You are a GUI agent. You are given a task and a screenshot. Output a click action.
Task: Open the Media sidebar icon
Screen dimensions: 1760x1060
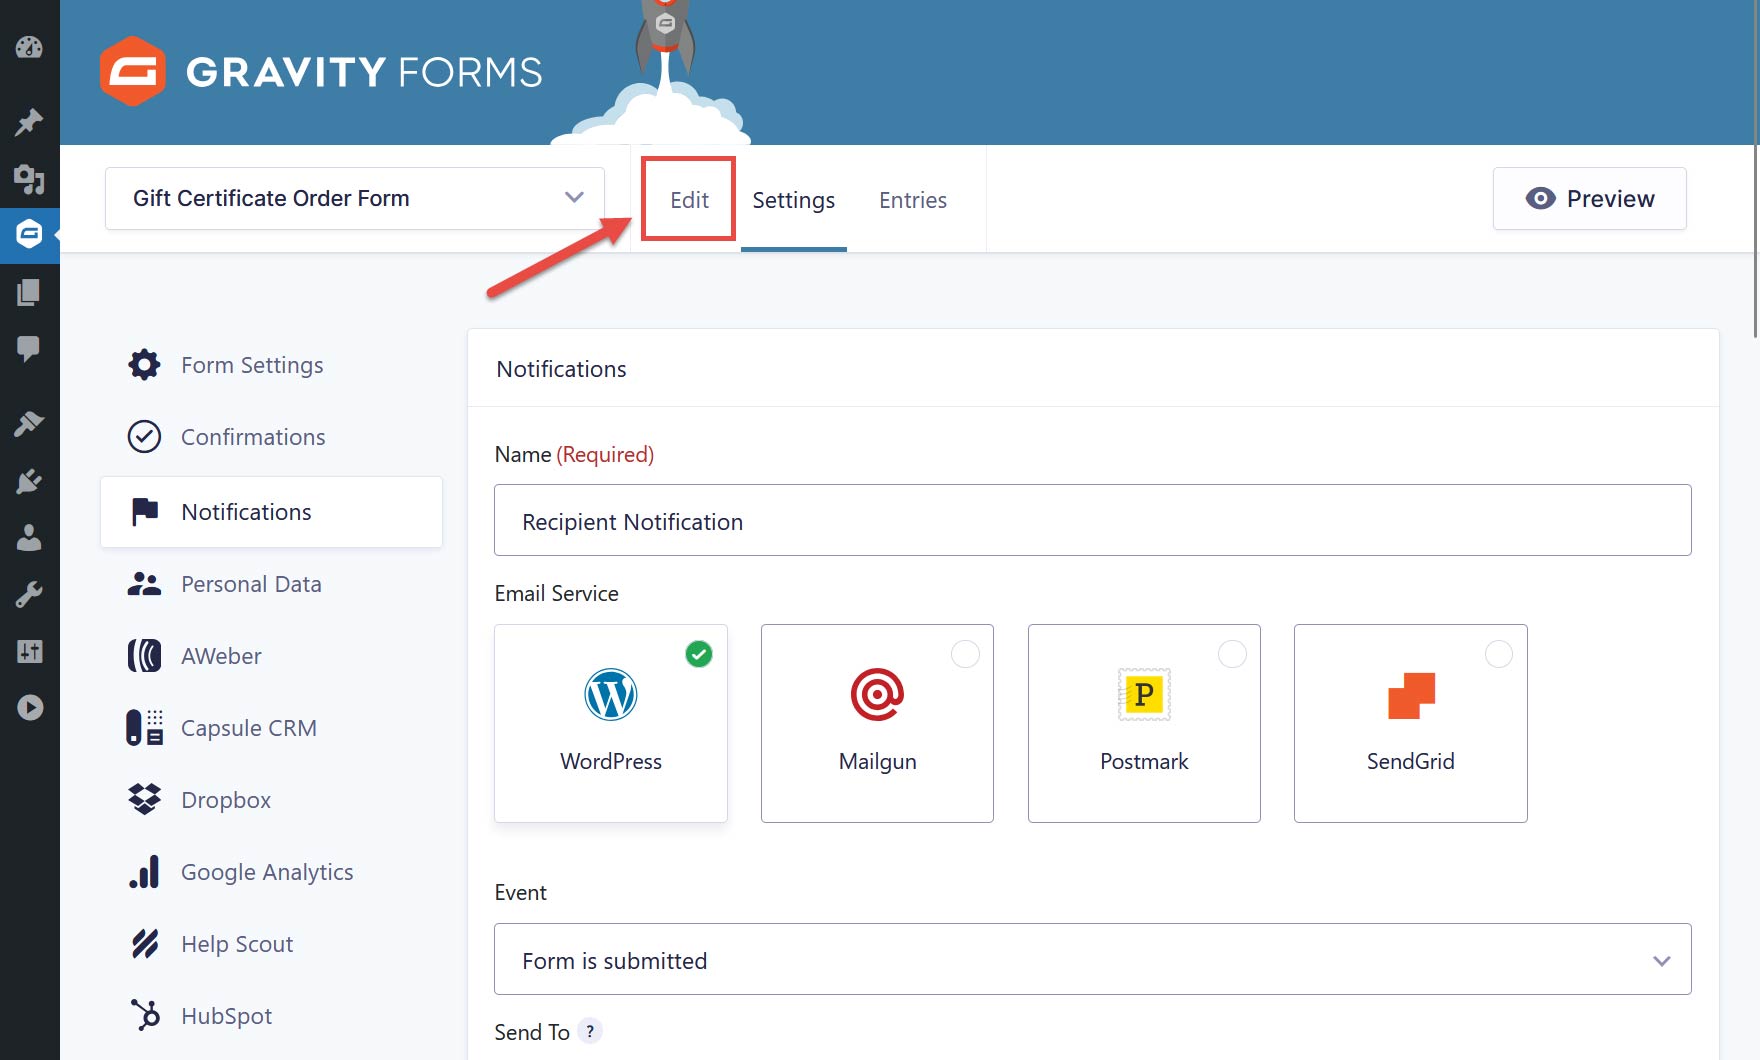tap(29, 180)
